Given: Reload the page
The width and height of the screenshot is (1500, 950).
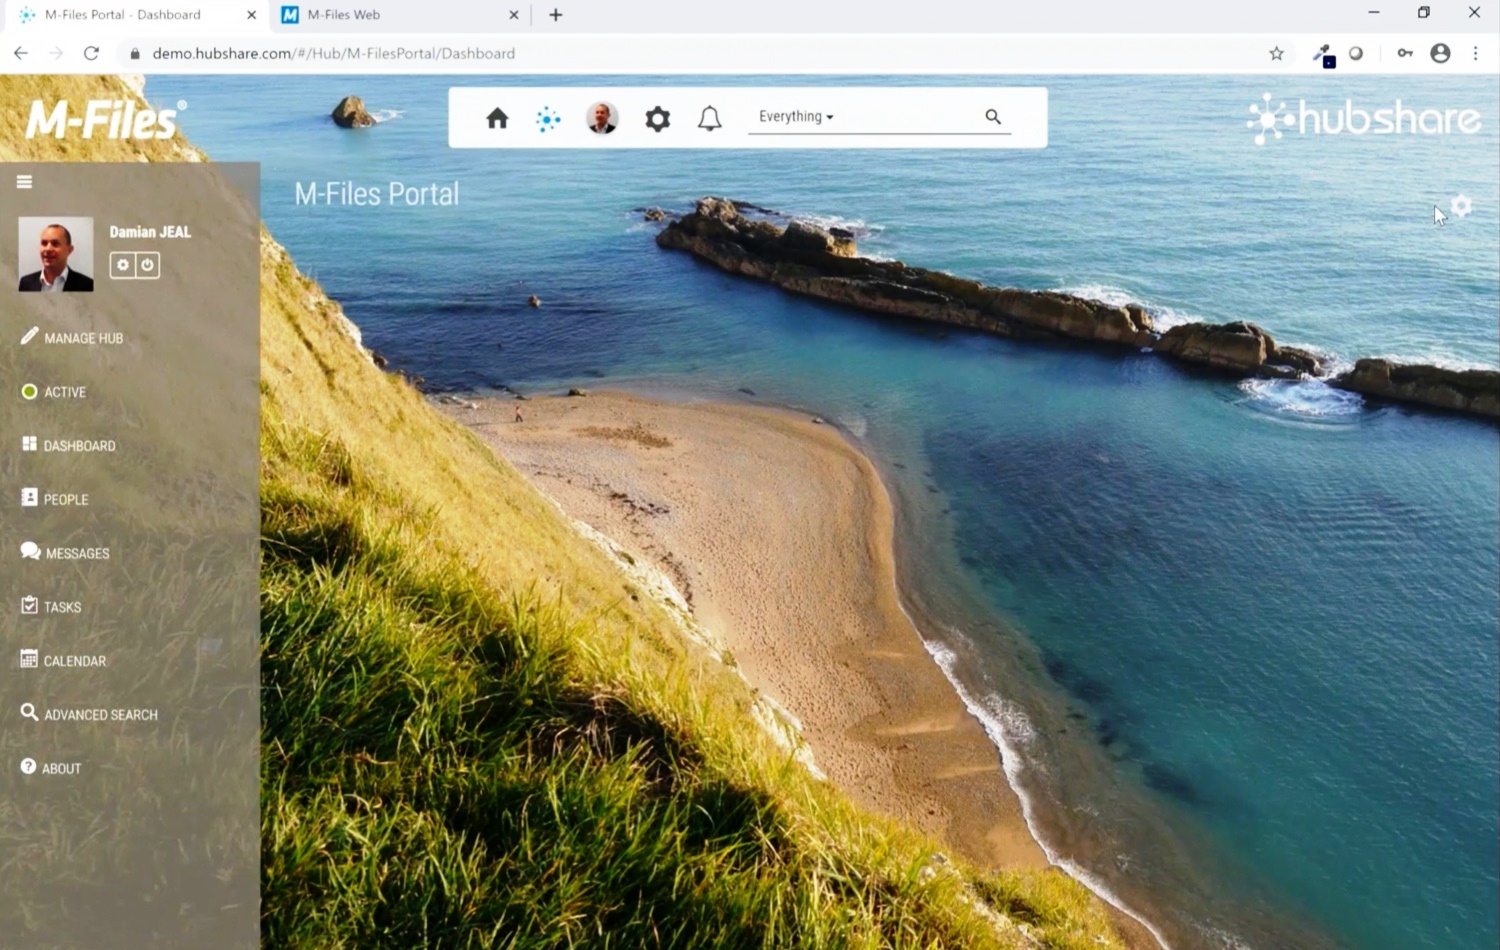Looking at the screenshot, I should (91, 53).
